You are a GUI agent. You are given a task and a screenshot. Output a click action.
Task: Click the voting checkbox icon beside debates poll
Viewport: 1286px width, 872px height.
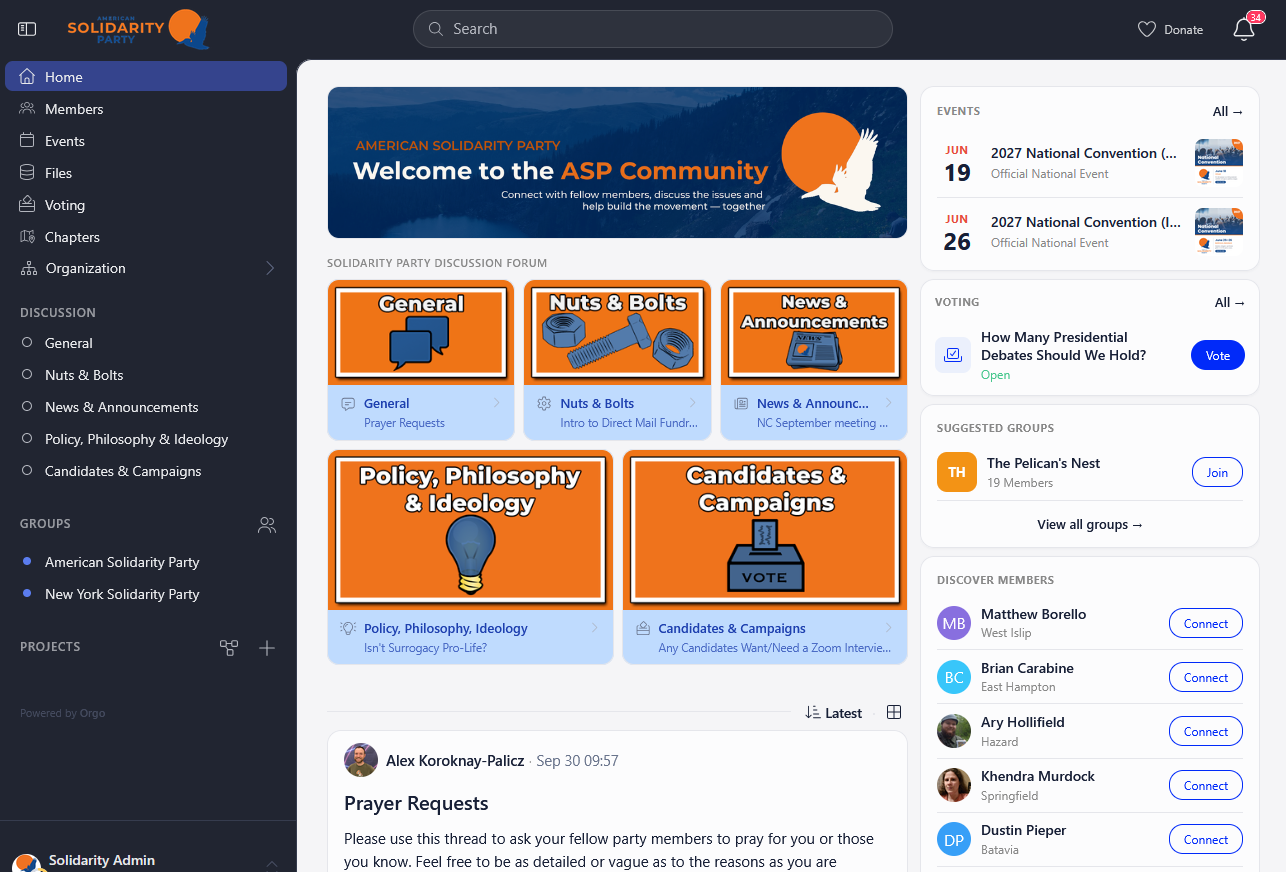coord(953,355)
